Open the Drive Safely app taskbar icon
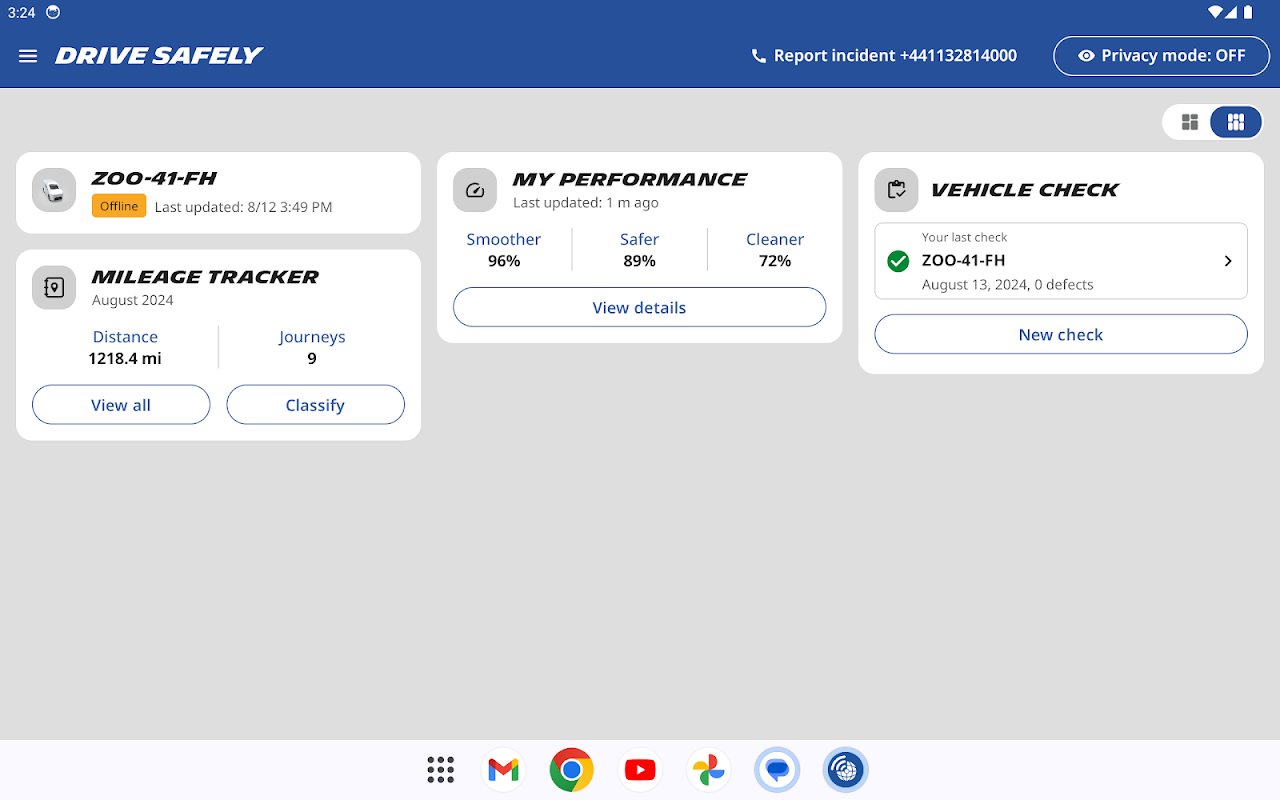This screenshot has width=1280, height=800. coord(845,770)
